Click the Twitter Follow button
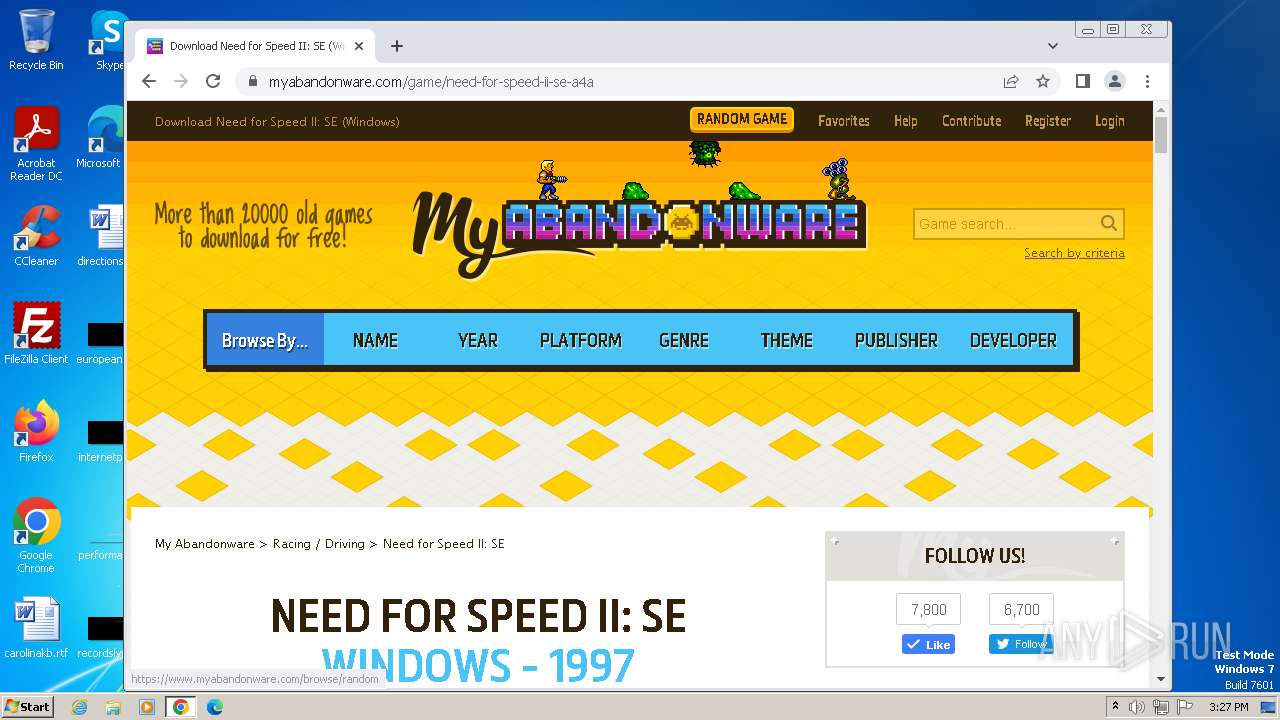Screen dimensions: 1280x720 click(1021, 644)
